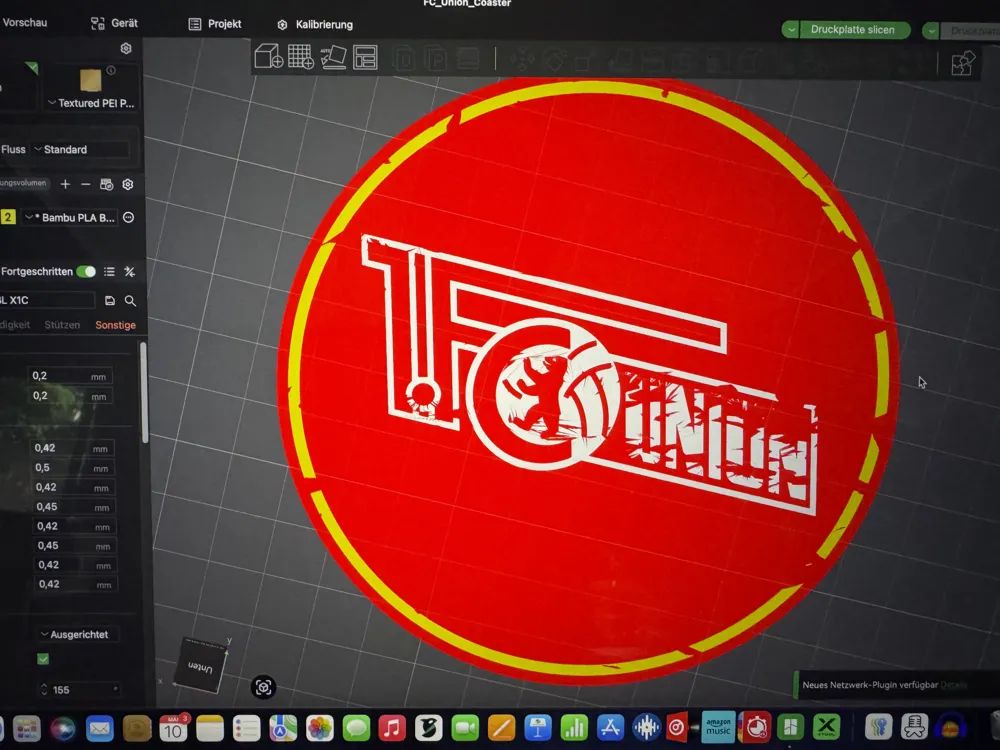Click the build plate gold thumbnail

[x=90, y=80]
